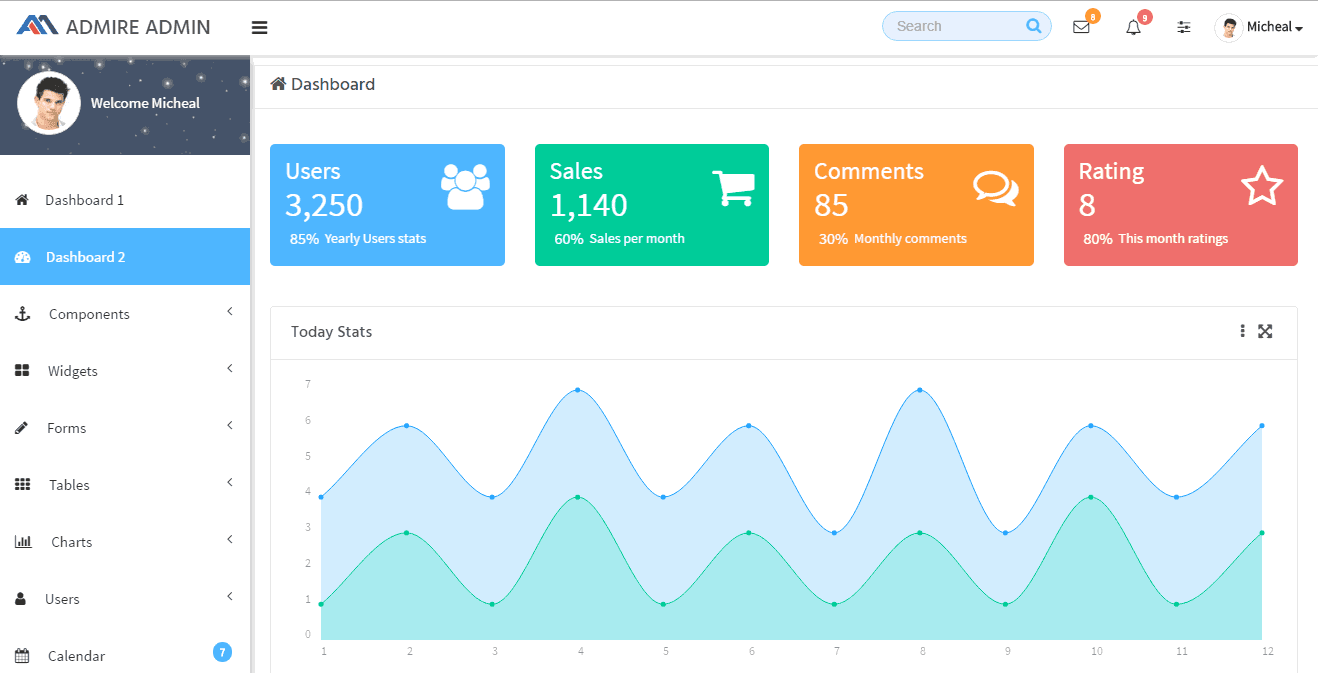Open notifications via the bell icon
The width and height of the screenshot is (1318, 673).
click(x=1133, y=27)
